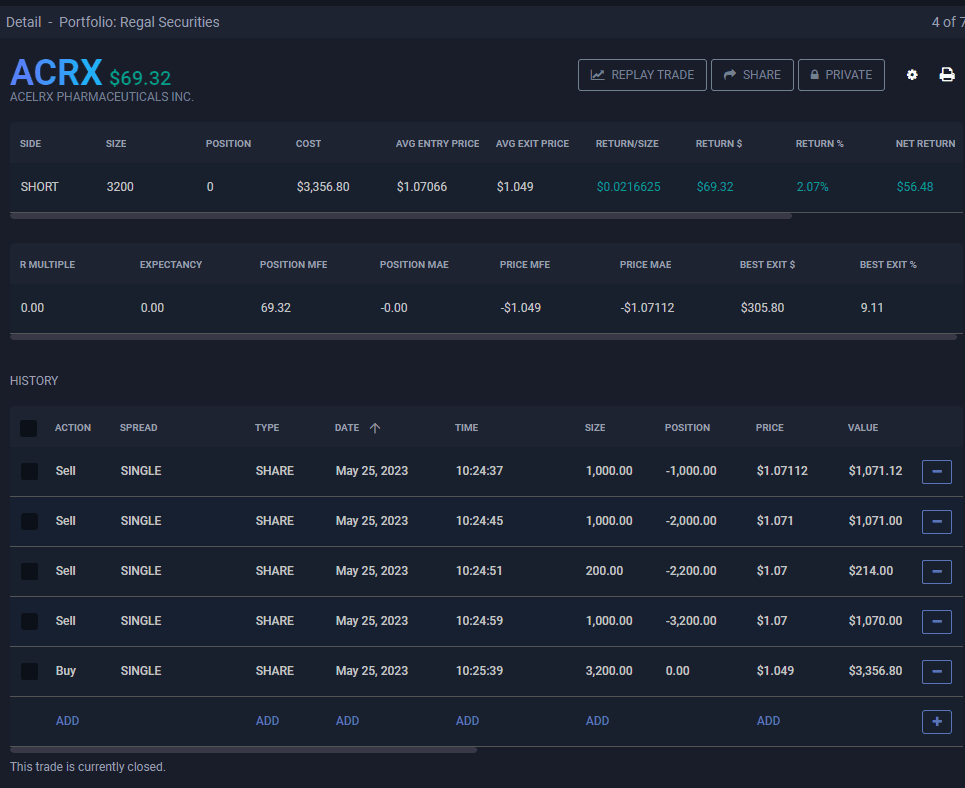Remove the 10:24:37 Sell row with minus

pos(936,471)
